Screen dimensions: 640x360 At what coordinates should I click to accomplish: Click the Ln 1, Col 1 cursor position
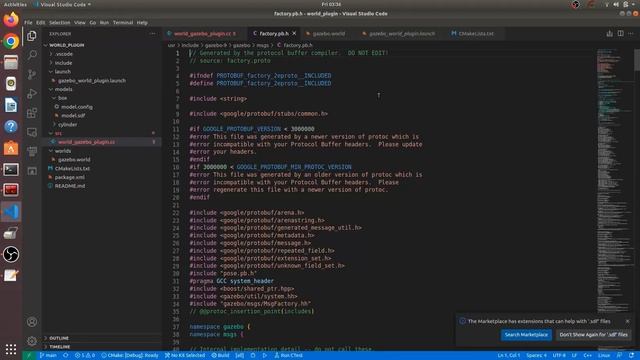[x=508, y=356]
